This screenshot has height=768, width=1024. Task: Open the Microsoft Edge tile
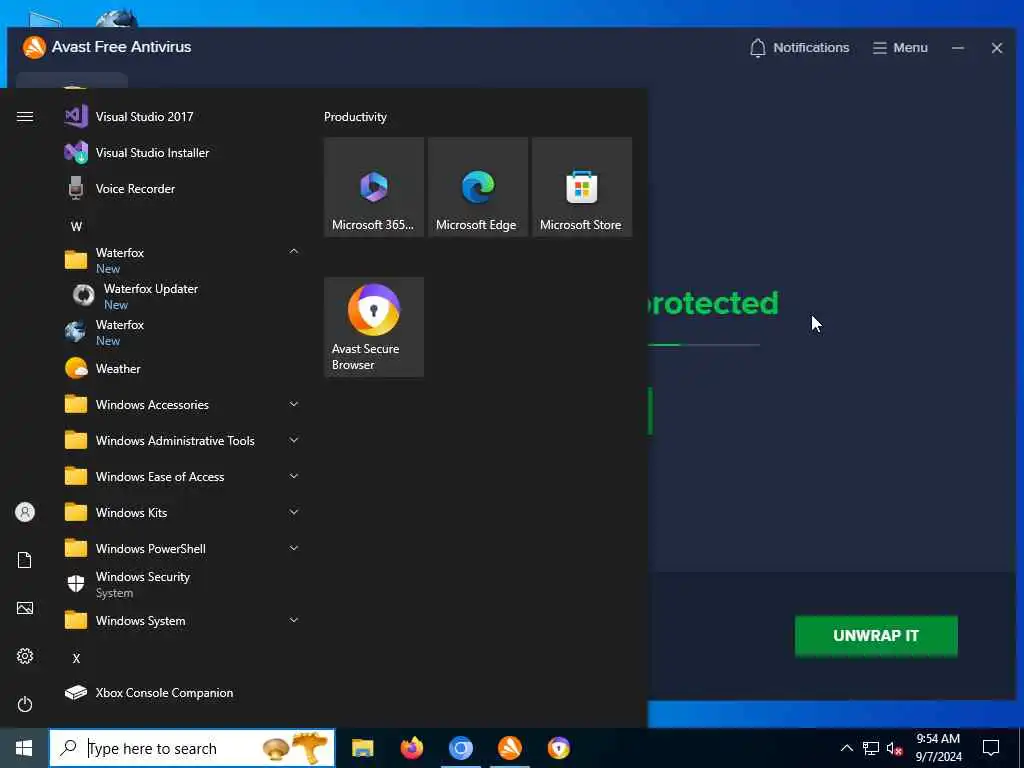point(477,187)
